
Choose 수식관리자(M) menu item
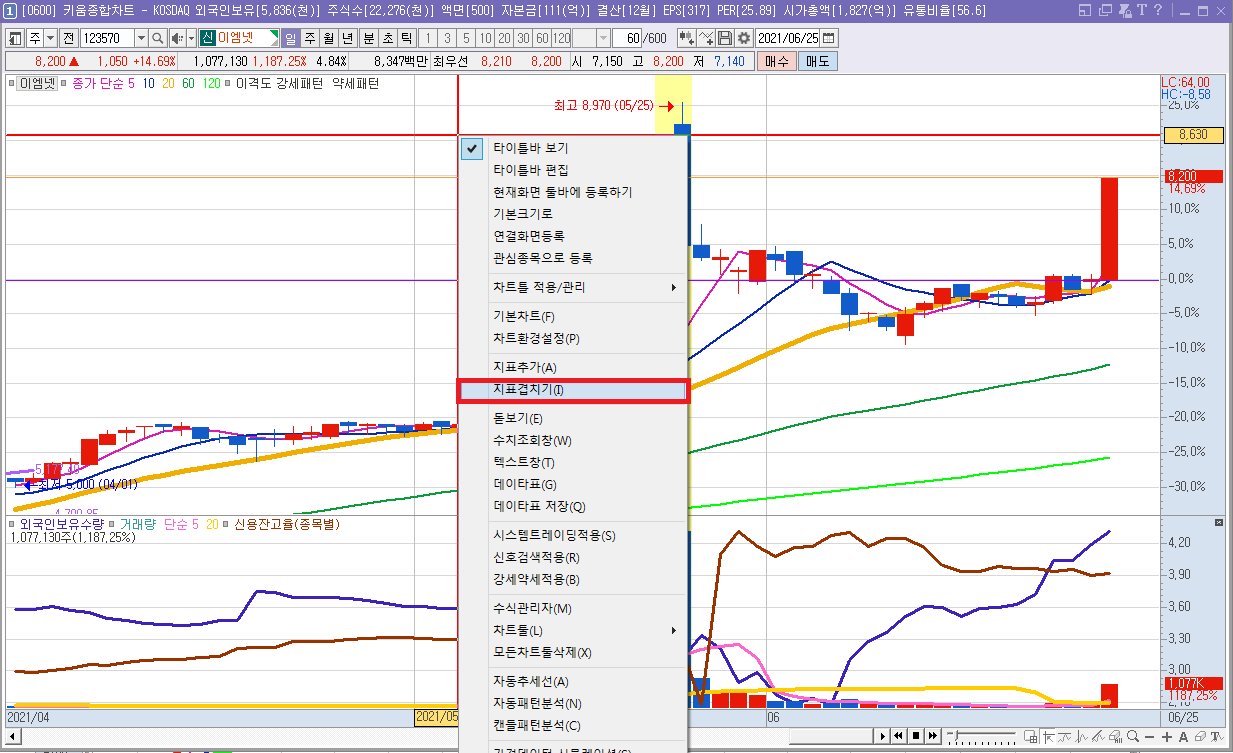573,609
